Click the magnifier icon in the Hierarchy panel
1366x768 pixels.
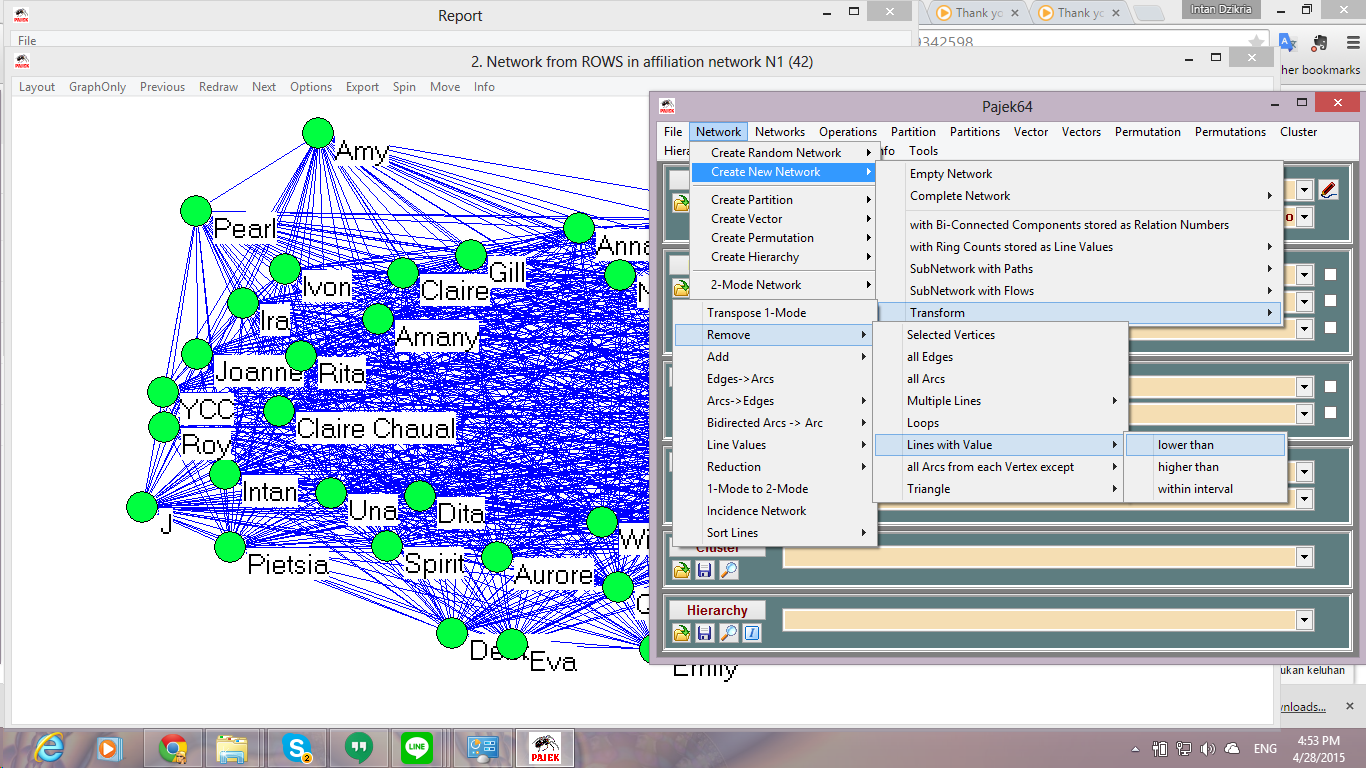pos(727,632)
